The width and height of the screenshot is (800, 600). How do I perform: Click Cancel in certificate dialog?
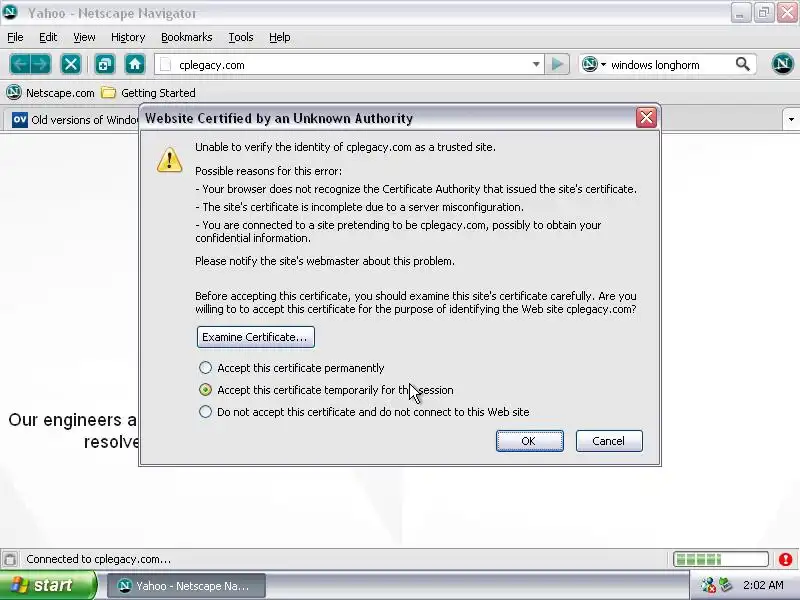609,441
